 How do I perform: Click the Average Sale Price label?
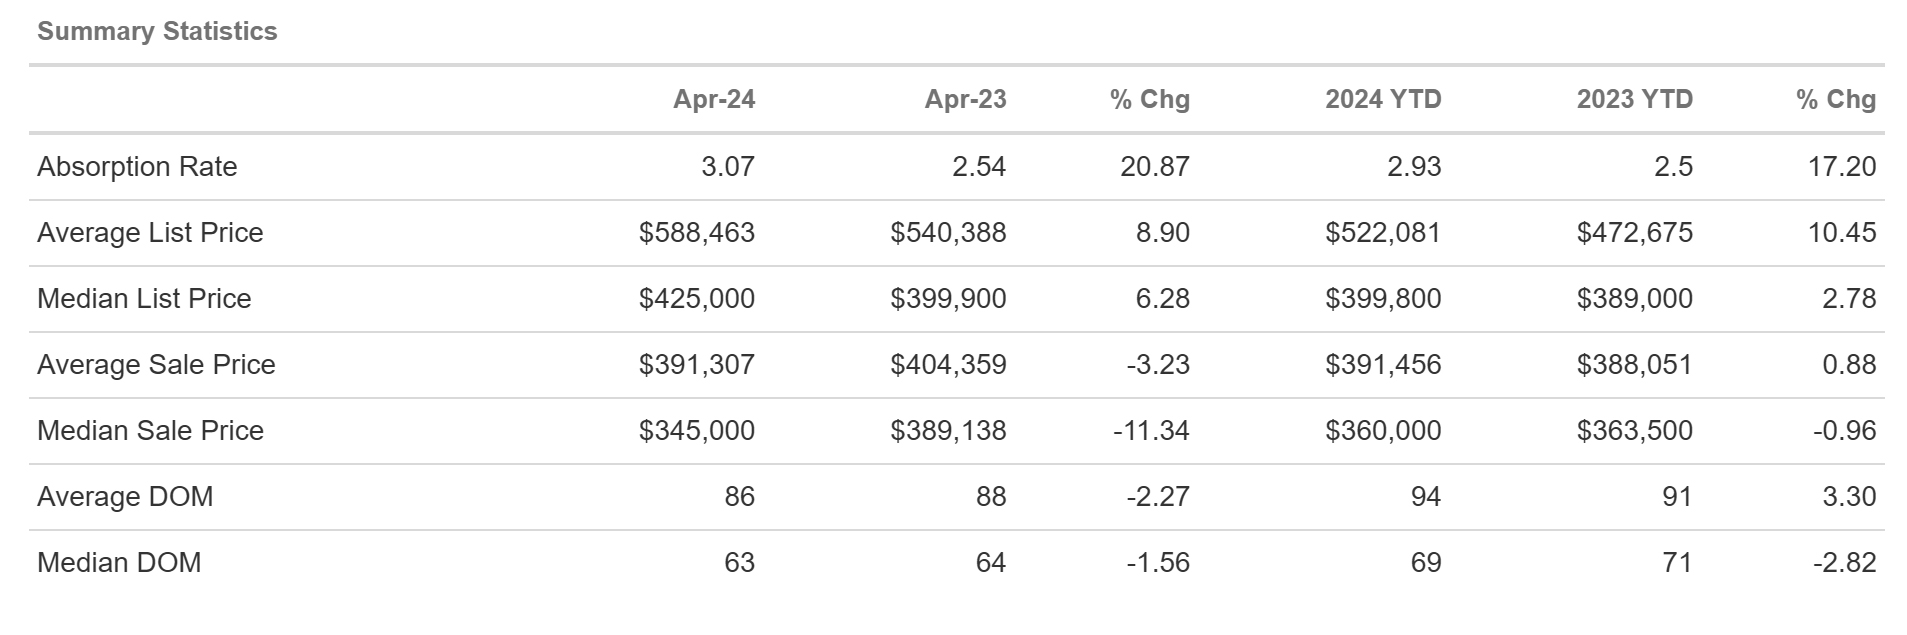click(x=156, y=364)
